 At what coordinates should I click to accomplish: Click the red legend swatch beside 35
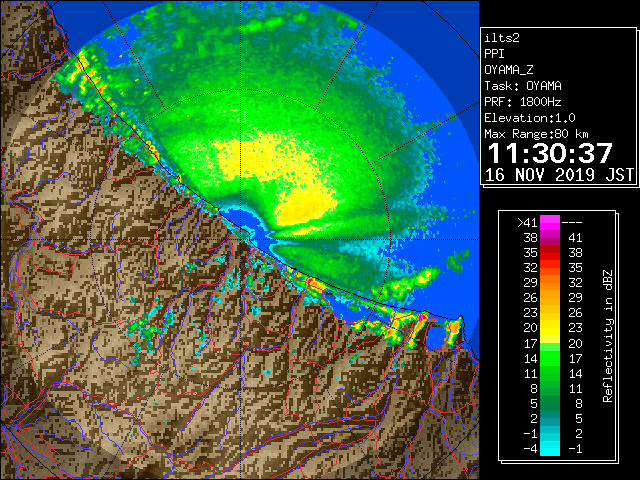(x=550, y=253)
